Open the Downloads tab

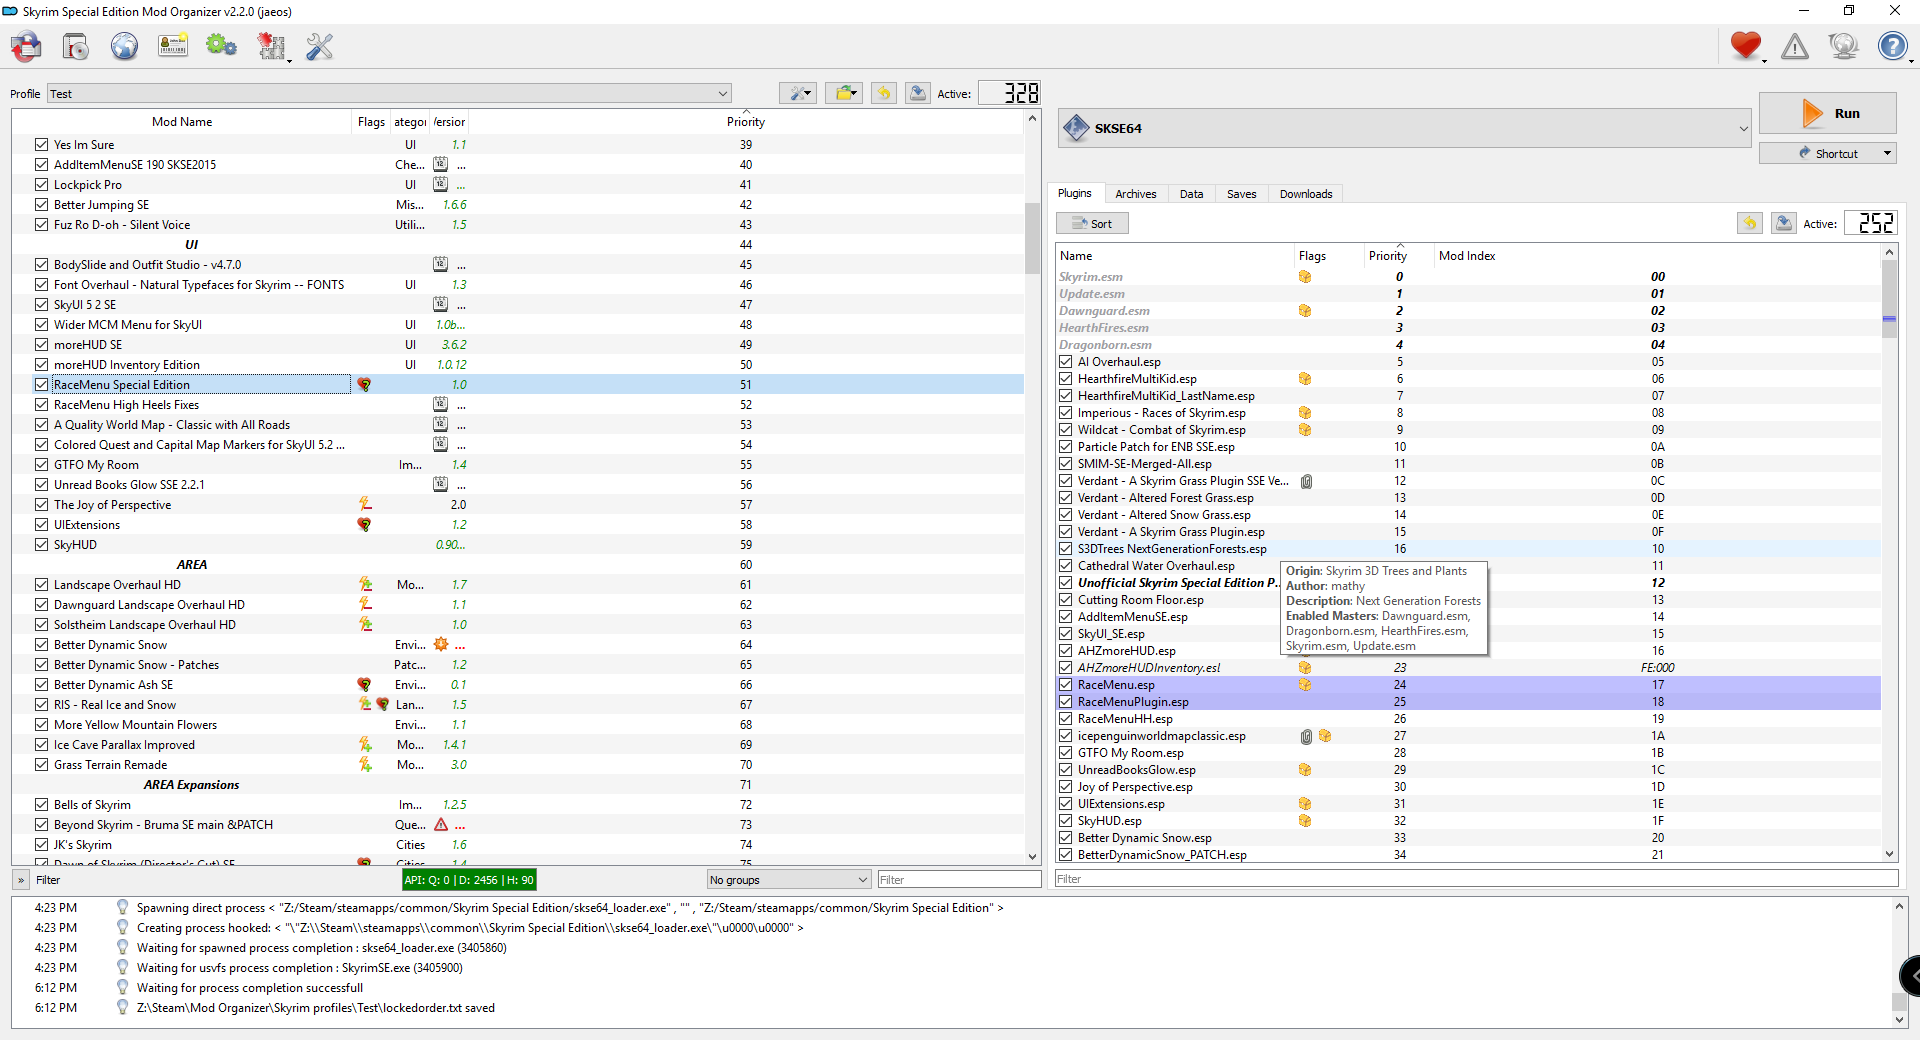click(1306, 194)
